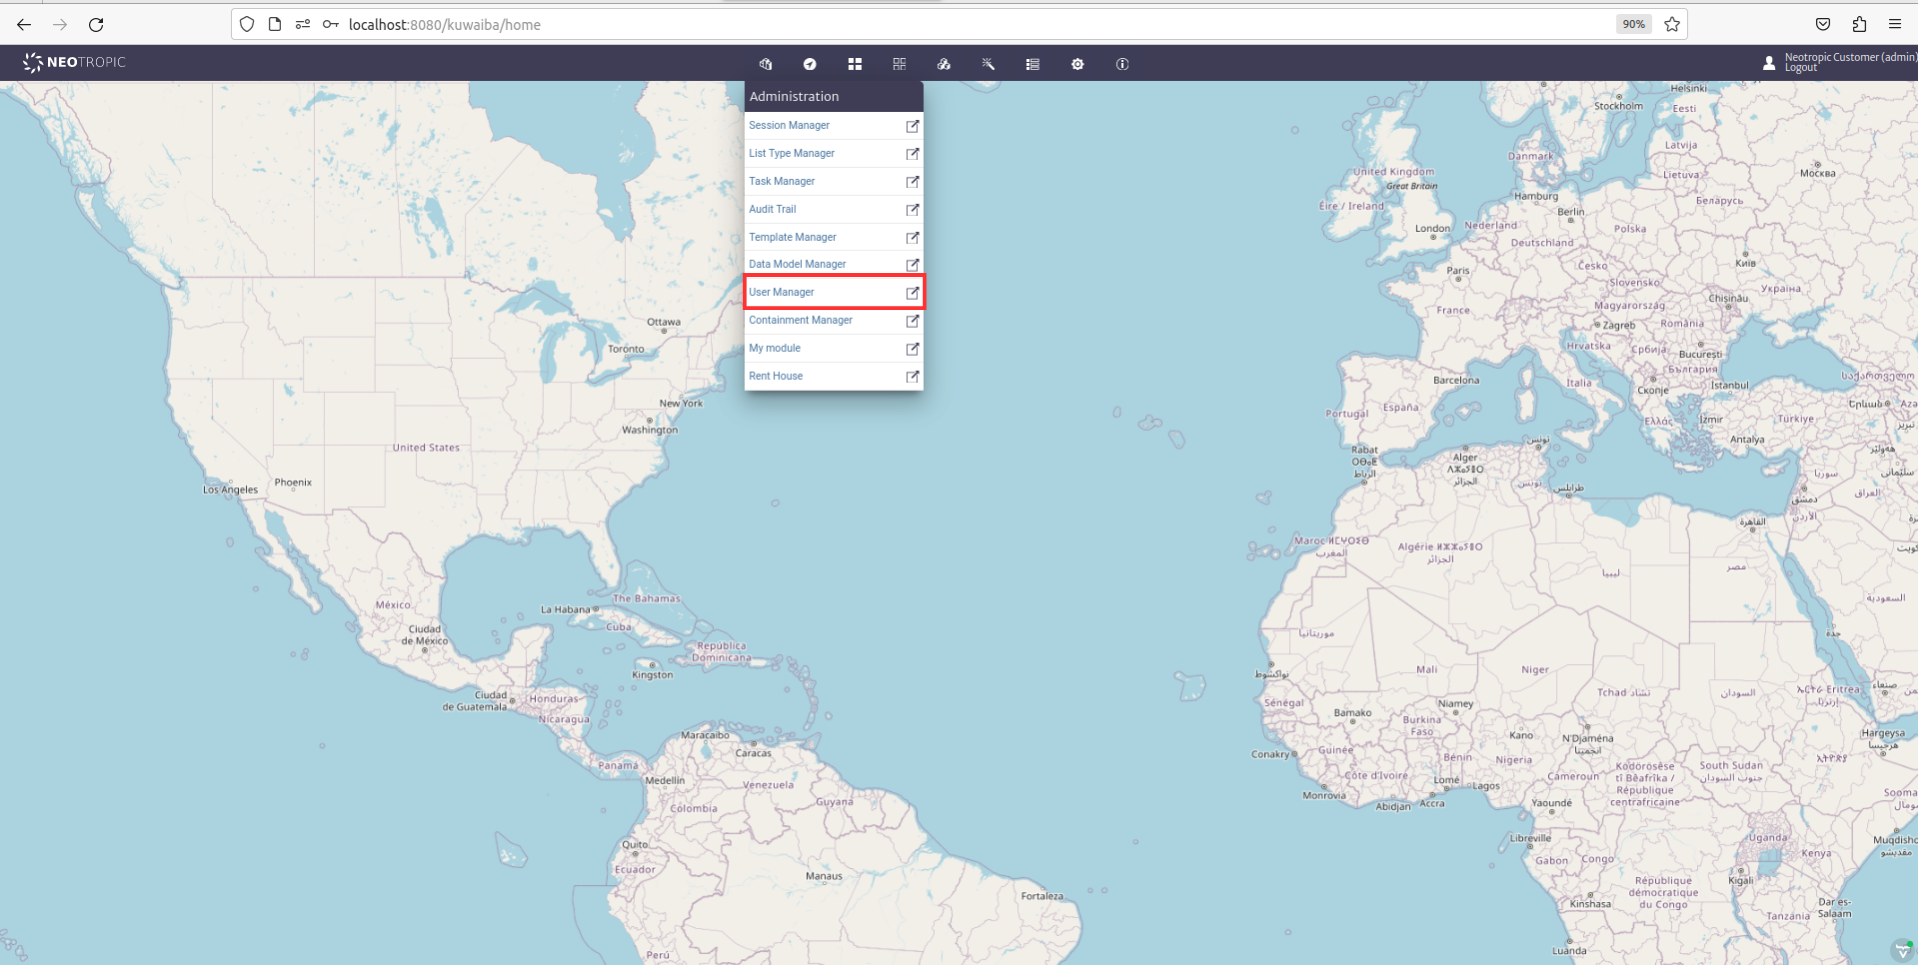This screenshot has width=1919, height=966.
Task: Click the compass navigation icon in top menu
Action: coord(810,64)
